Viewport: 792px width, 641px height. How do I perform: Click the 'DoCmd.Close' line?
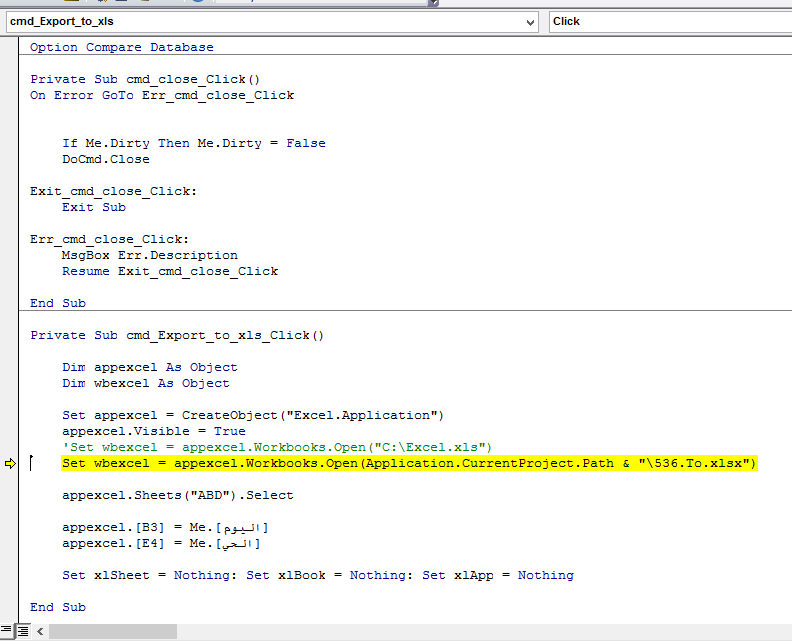tap(106, 159)
